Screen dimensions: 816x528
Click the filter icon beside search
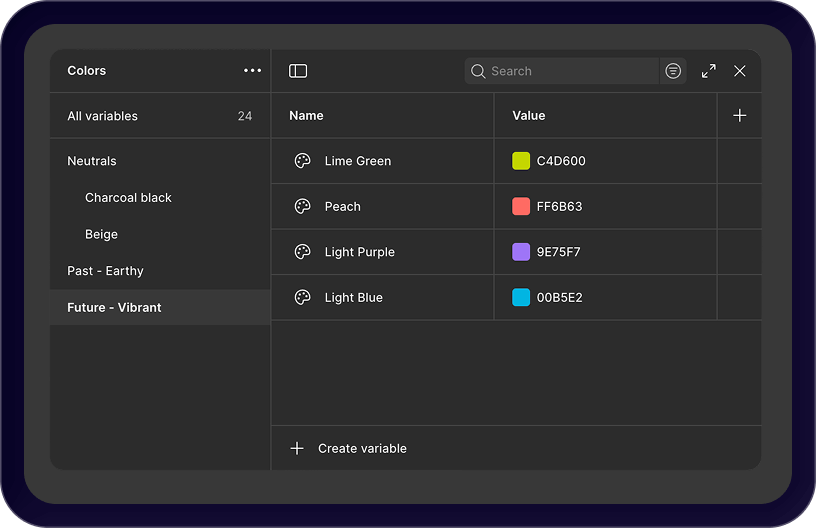tap(673, 71)
